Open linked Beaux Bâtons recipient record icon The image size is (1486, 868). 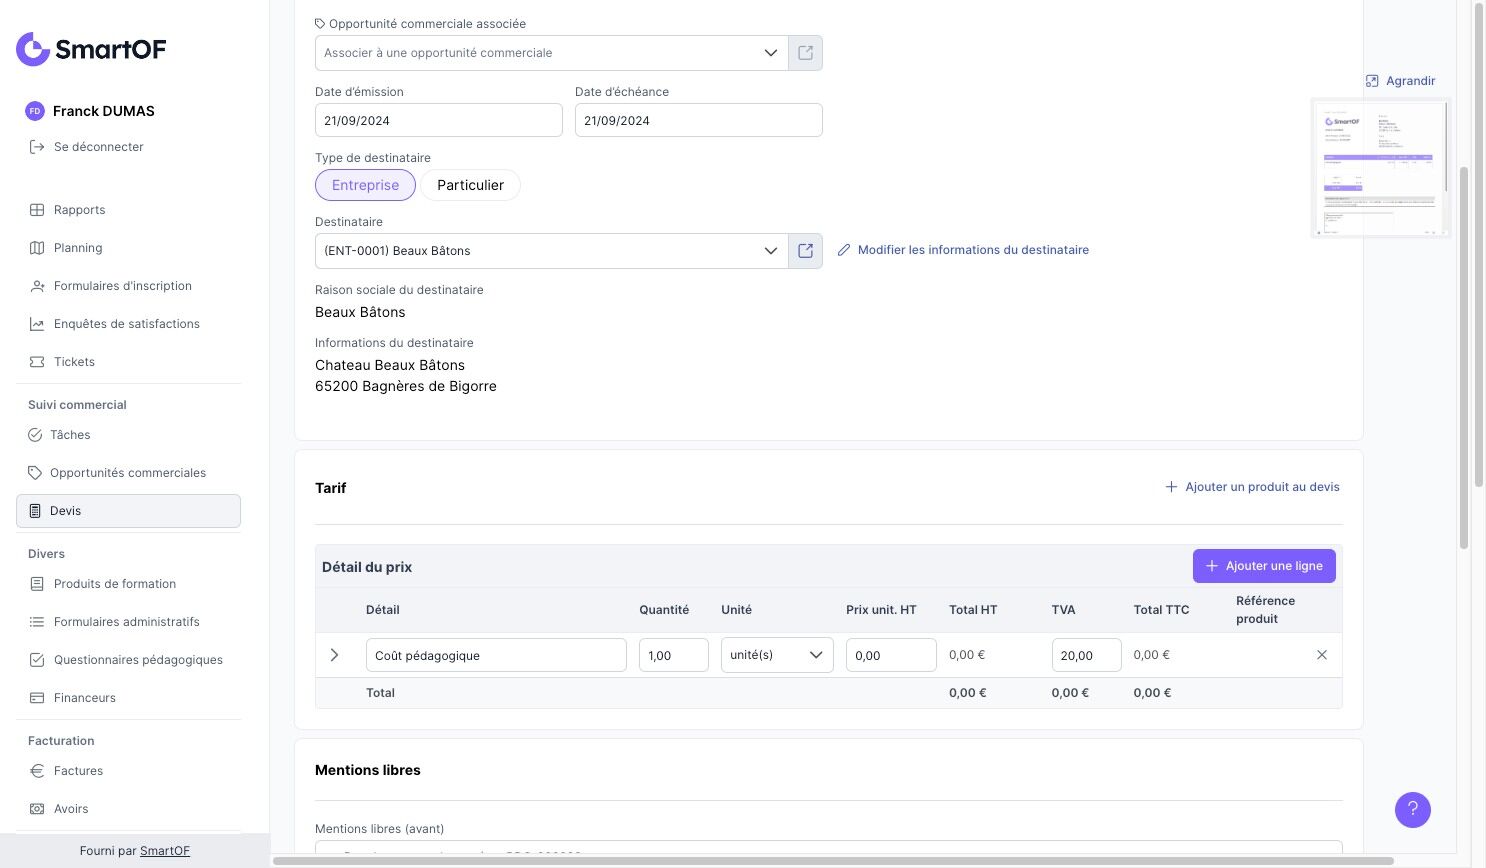point(805,251)
